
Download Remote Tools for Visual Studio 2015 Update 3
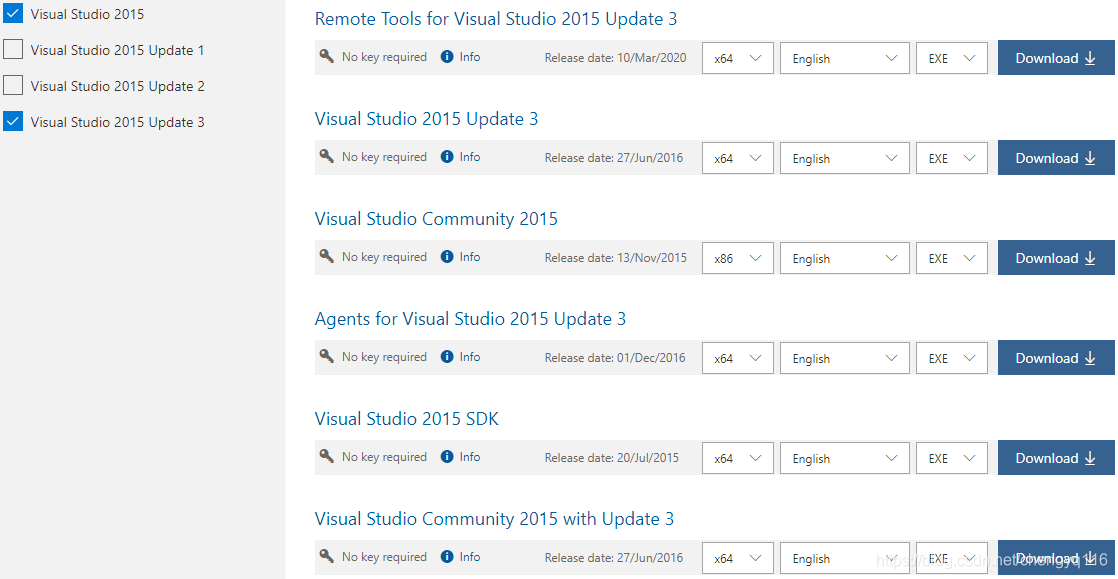coord(1056,58)
